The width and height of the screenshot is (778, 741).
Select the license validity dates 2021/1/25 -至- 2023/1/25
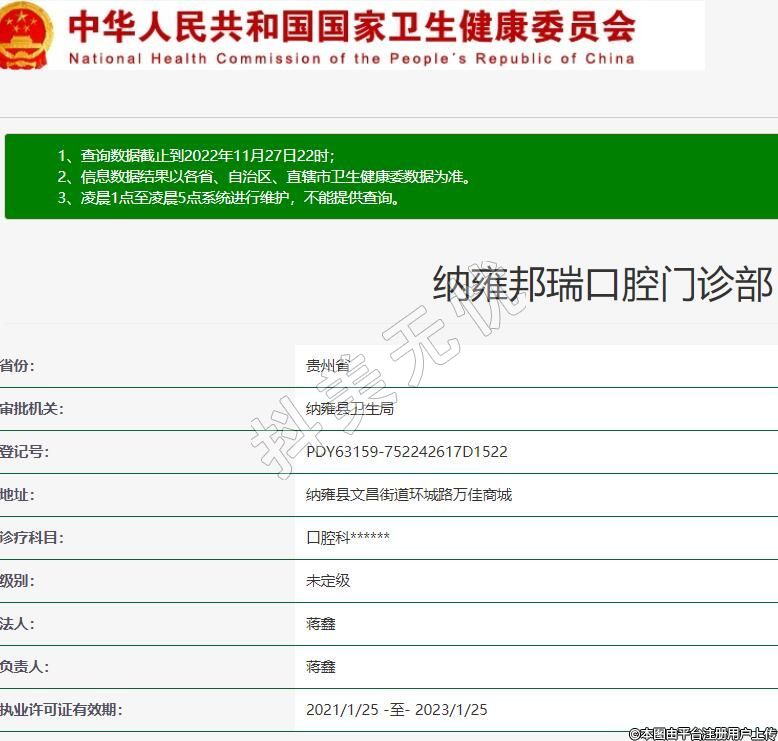pyautogui.click(x=396, y=710)
